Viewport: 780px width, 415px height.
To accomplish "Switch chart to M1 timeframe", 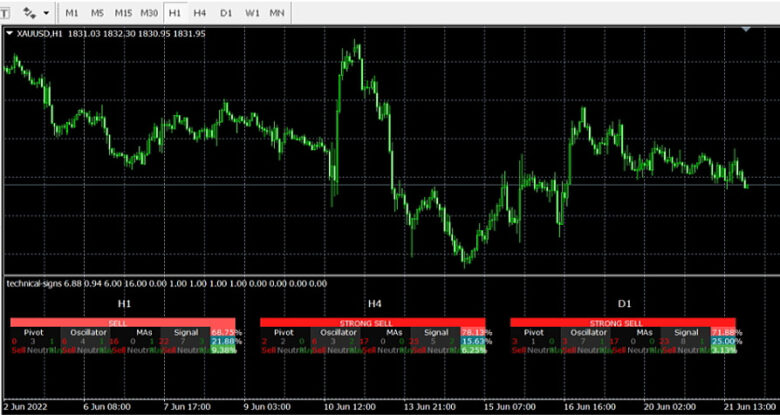I will coord(72,13).
